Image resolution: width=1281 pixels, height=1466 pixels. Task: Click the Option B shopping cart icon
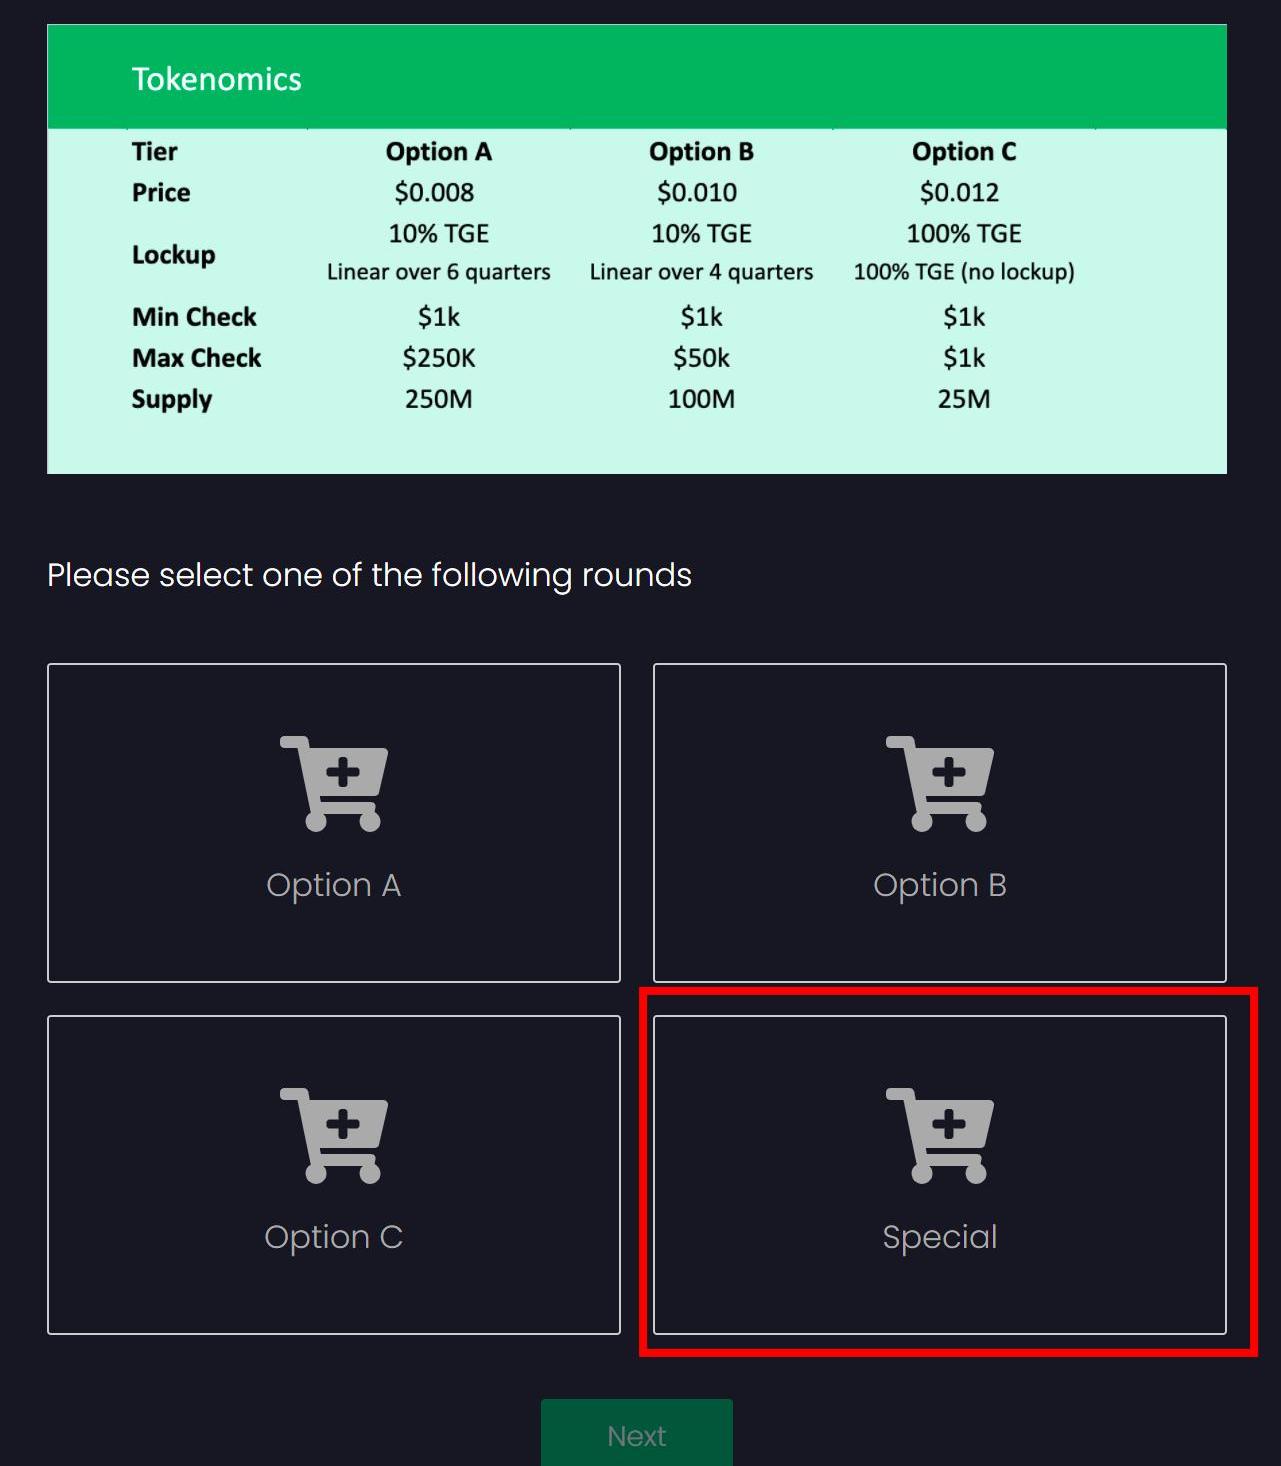[x=940, y=784]
